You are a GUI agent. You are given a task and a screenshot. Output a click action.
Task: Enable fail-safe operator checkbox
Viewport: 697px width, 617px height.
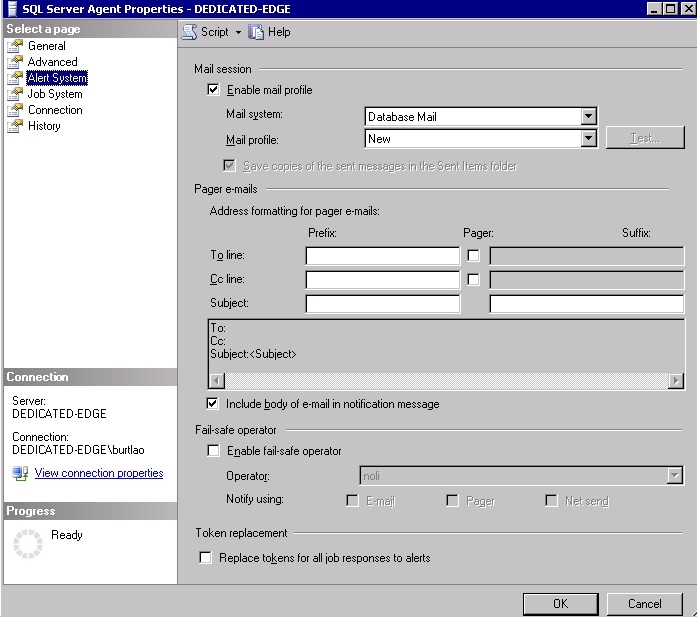point(213,451)
